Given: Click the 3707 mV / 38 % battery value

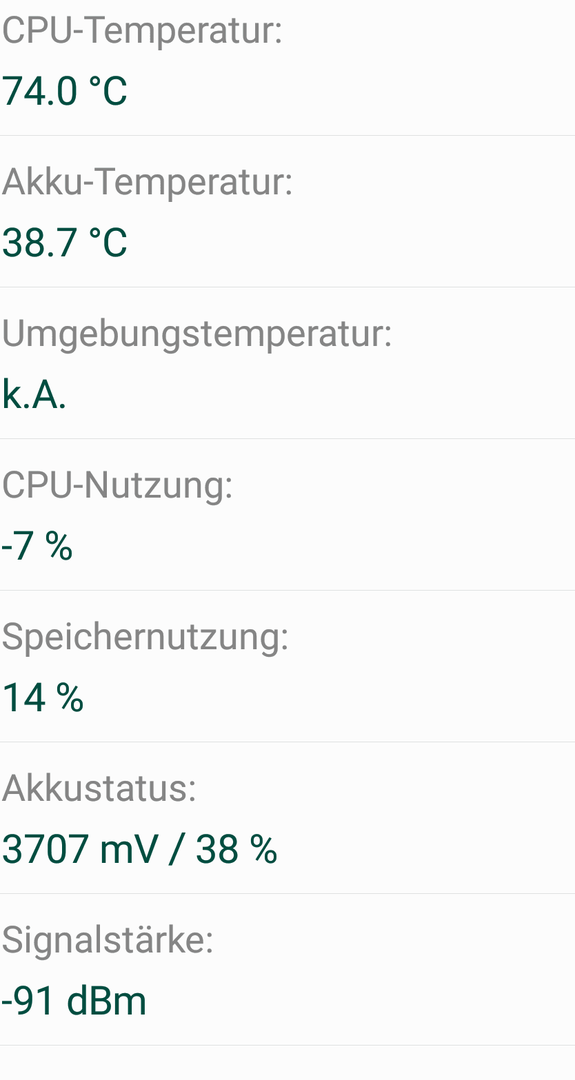Looking at the screenshot, I should coord(140,849).
